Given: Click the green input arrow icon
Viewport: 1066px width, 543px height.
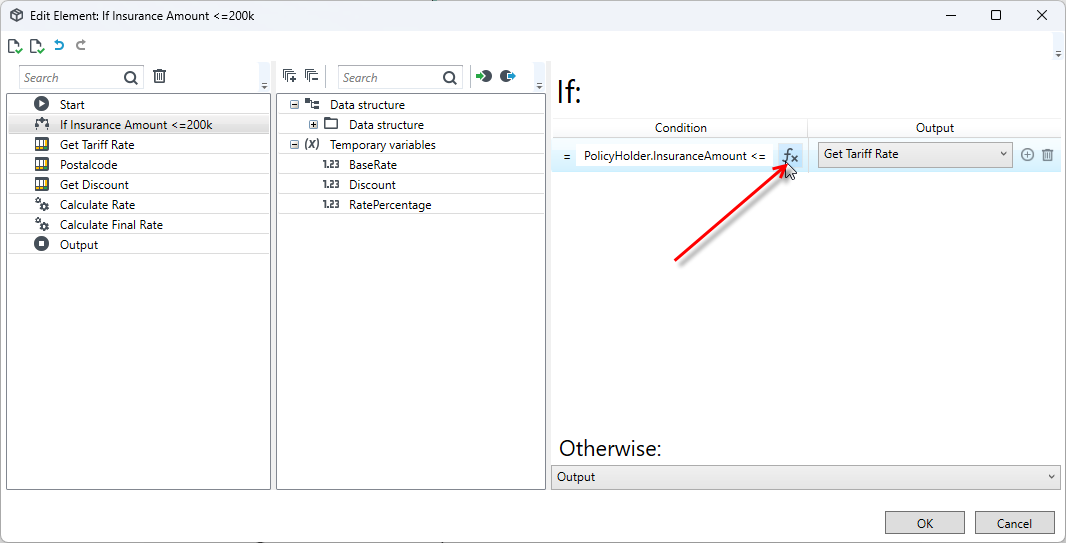Looking at the screenshot, I should pos(483,76).
